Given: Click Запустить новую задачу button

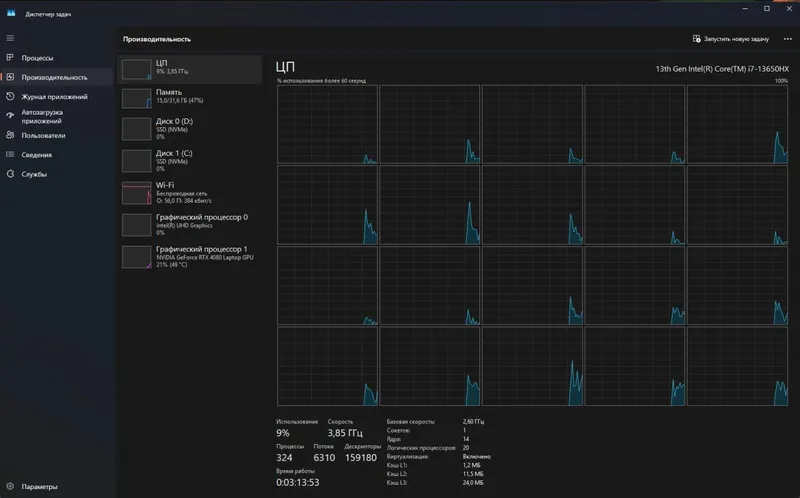Looking at the screenshot, I should click(731, 39).
